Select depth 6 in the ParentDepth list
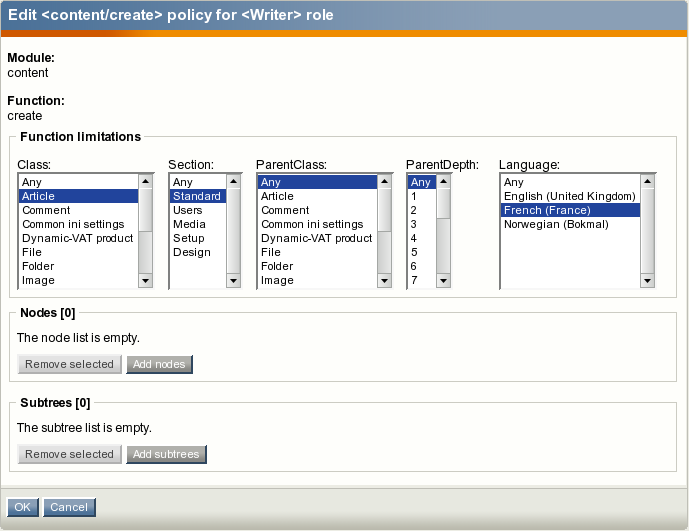 [x=422, y=266]
